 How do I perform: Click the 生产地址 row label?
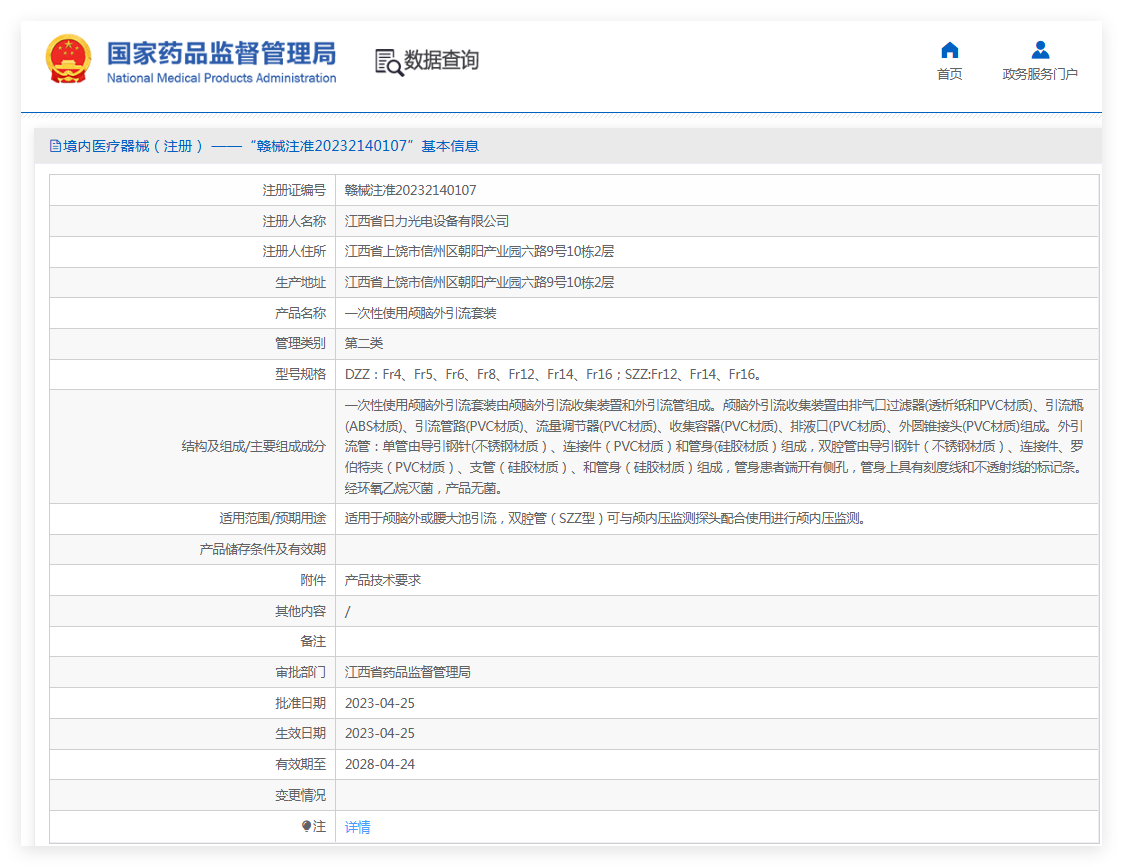tap(300, 282)
